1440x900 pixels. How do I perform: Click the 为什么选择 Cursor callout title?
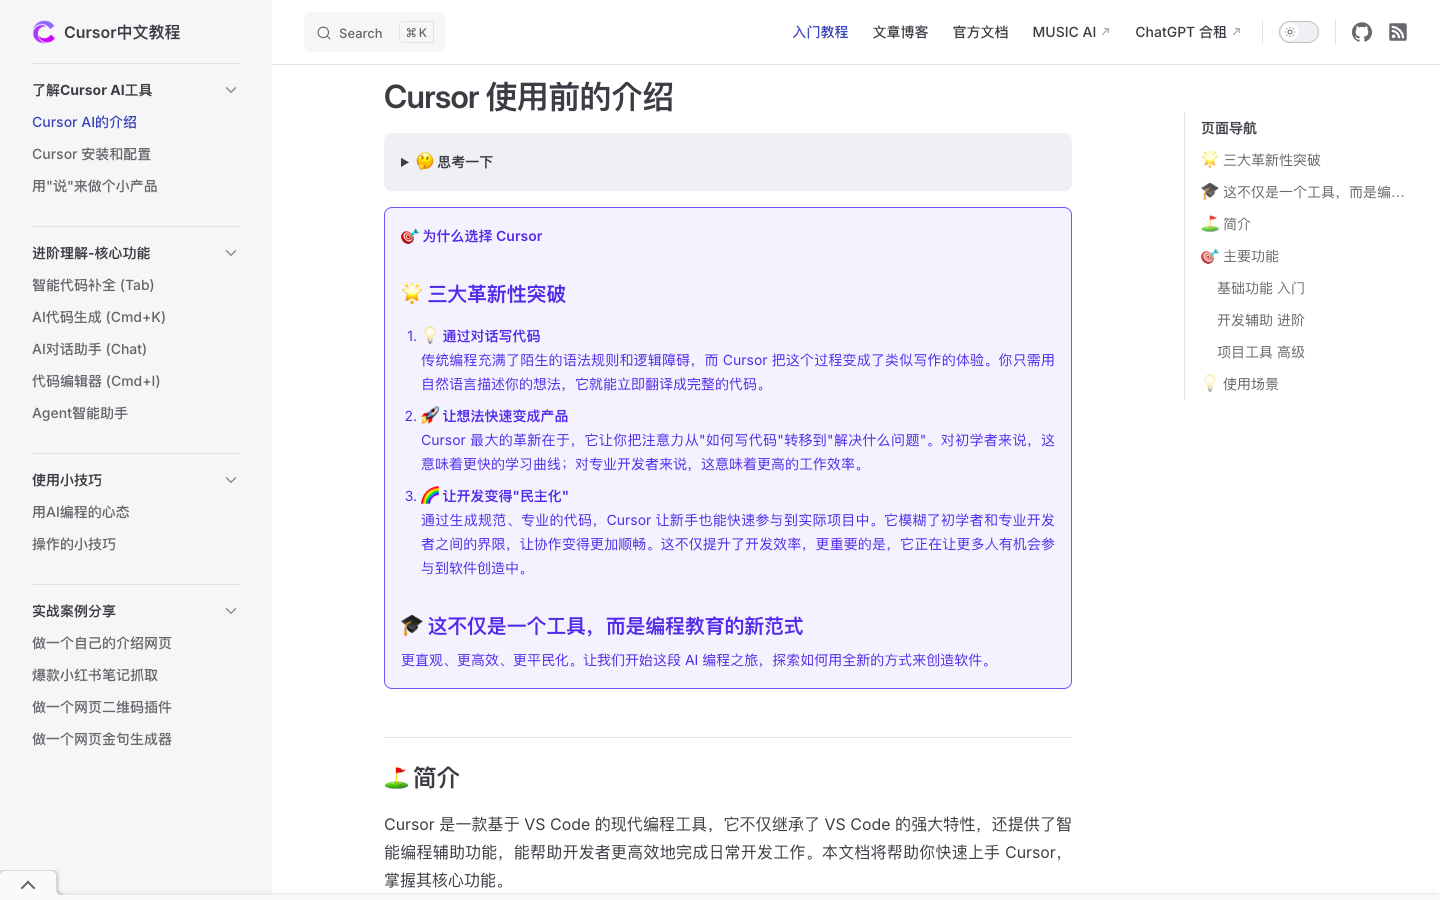[472, 236]
